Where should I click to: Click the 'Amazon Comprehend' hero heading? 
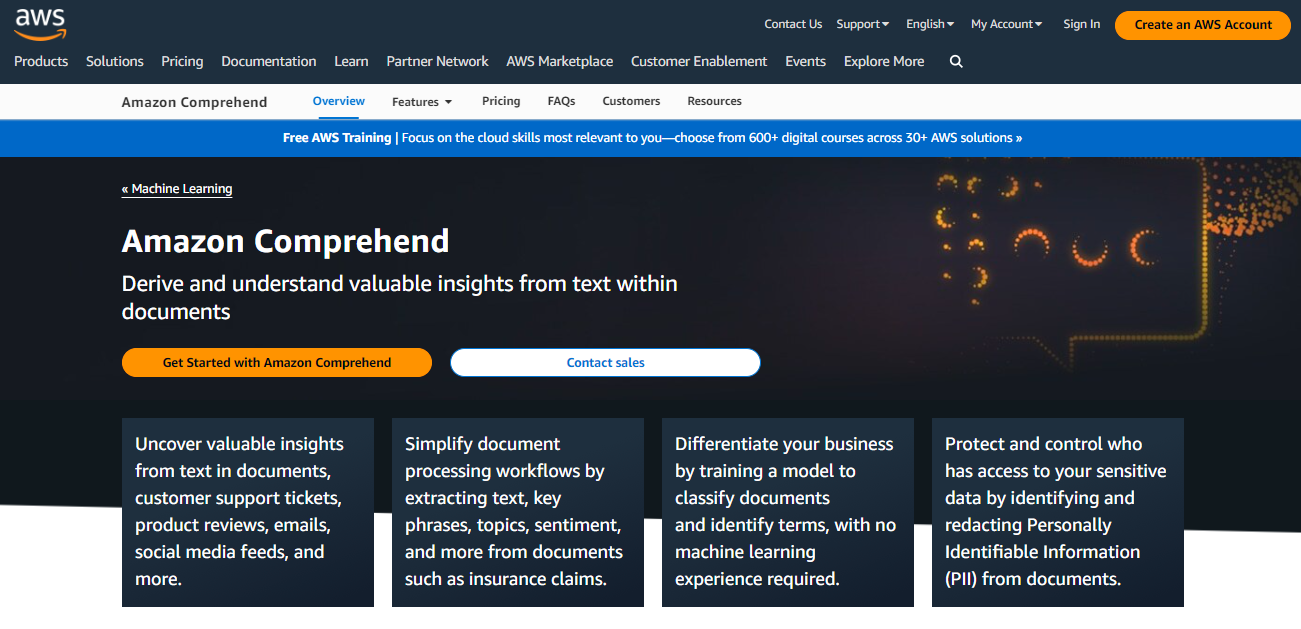click(x=285, y=242)
